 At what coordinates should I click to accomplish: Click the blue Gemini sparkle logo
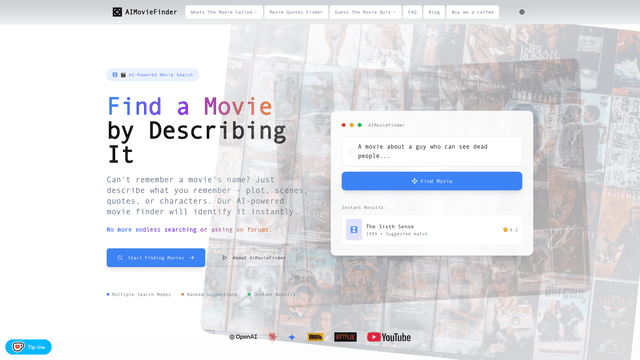click(x=291, y=337)
